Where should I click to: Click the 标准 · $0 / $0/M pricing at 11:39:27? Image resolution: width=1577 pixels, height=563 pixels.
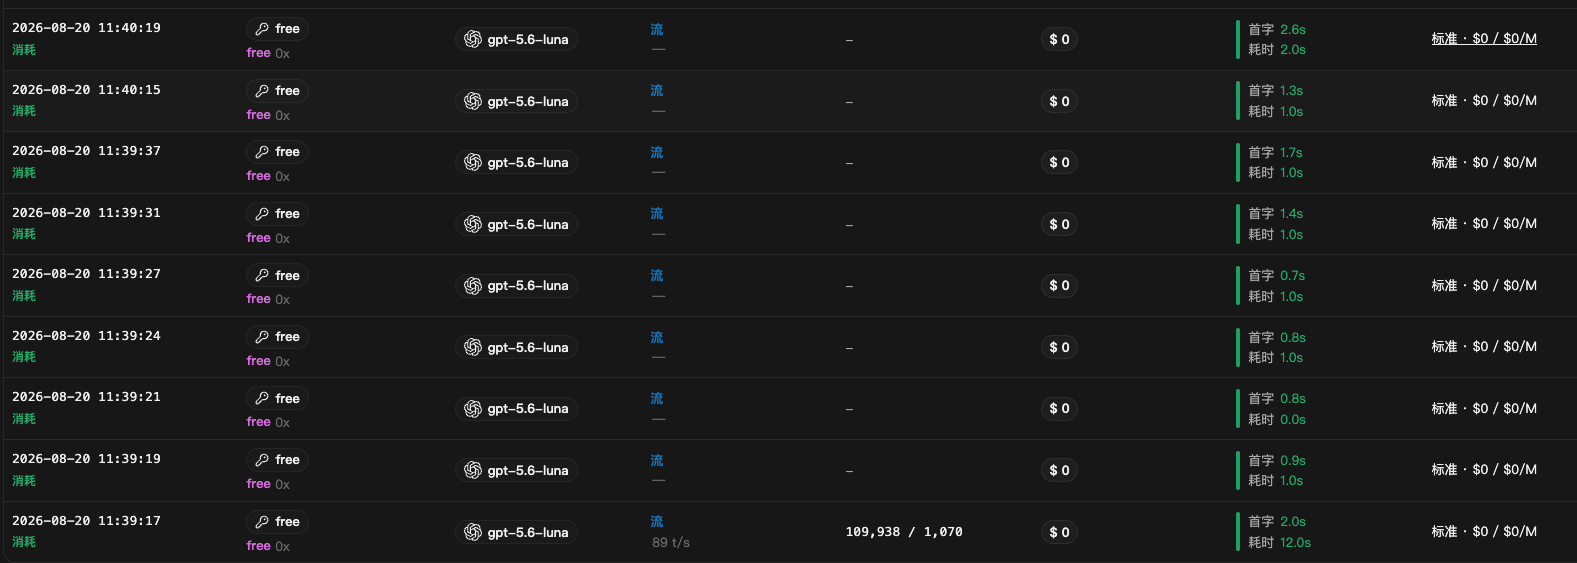click(x=1484, y=285)
